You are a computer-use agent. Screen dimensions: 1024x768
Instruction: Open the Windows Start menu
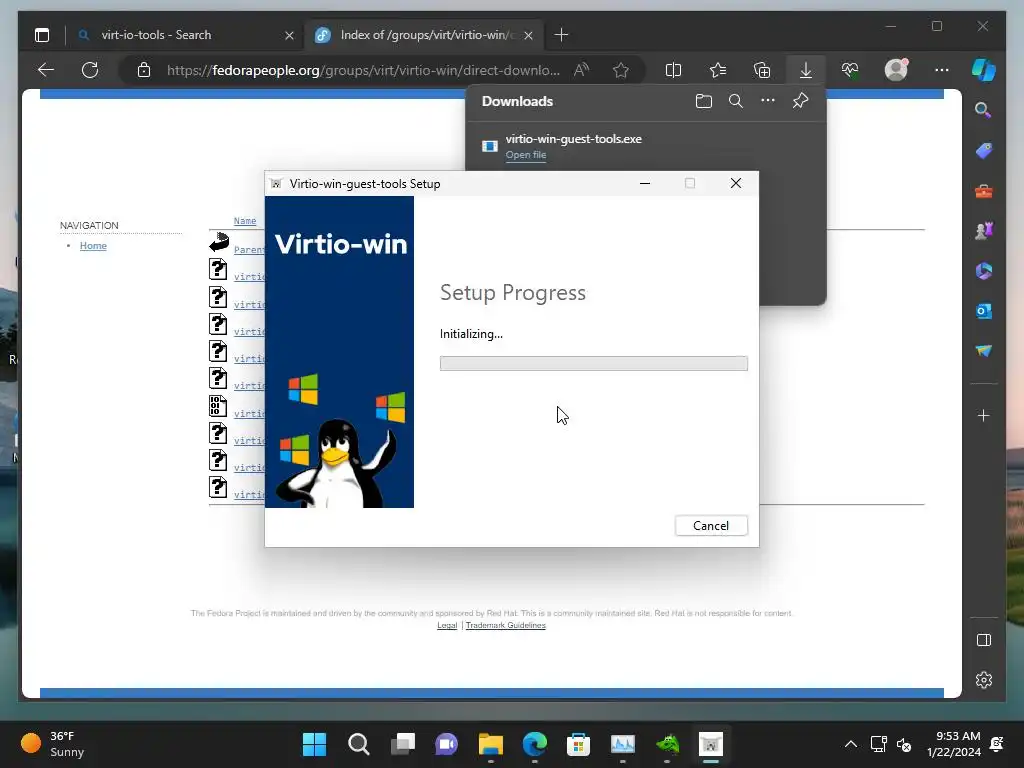click(x=314, y=744)
